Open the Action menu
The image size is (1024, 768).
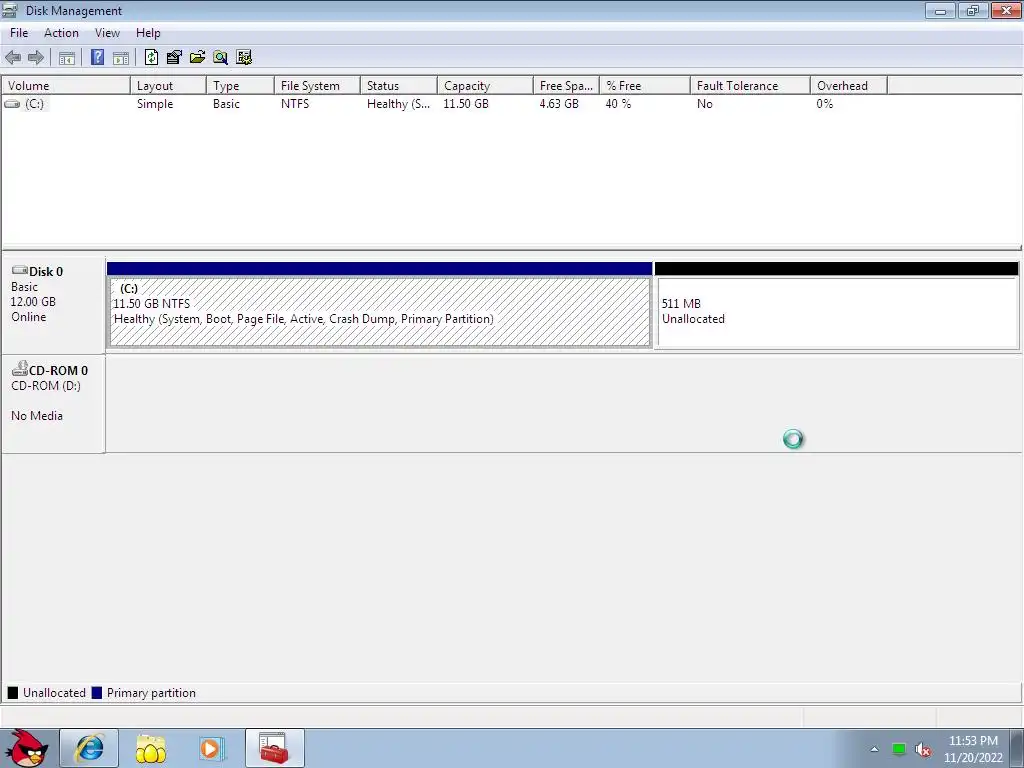click(x=61, y=33)
